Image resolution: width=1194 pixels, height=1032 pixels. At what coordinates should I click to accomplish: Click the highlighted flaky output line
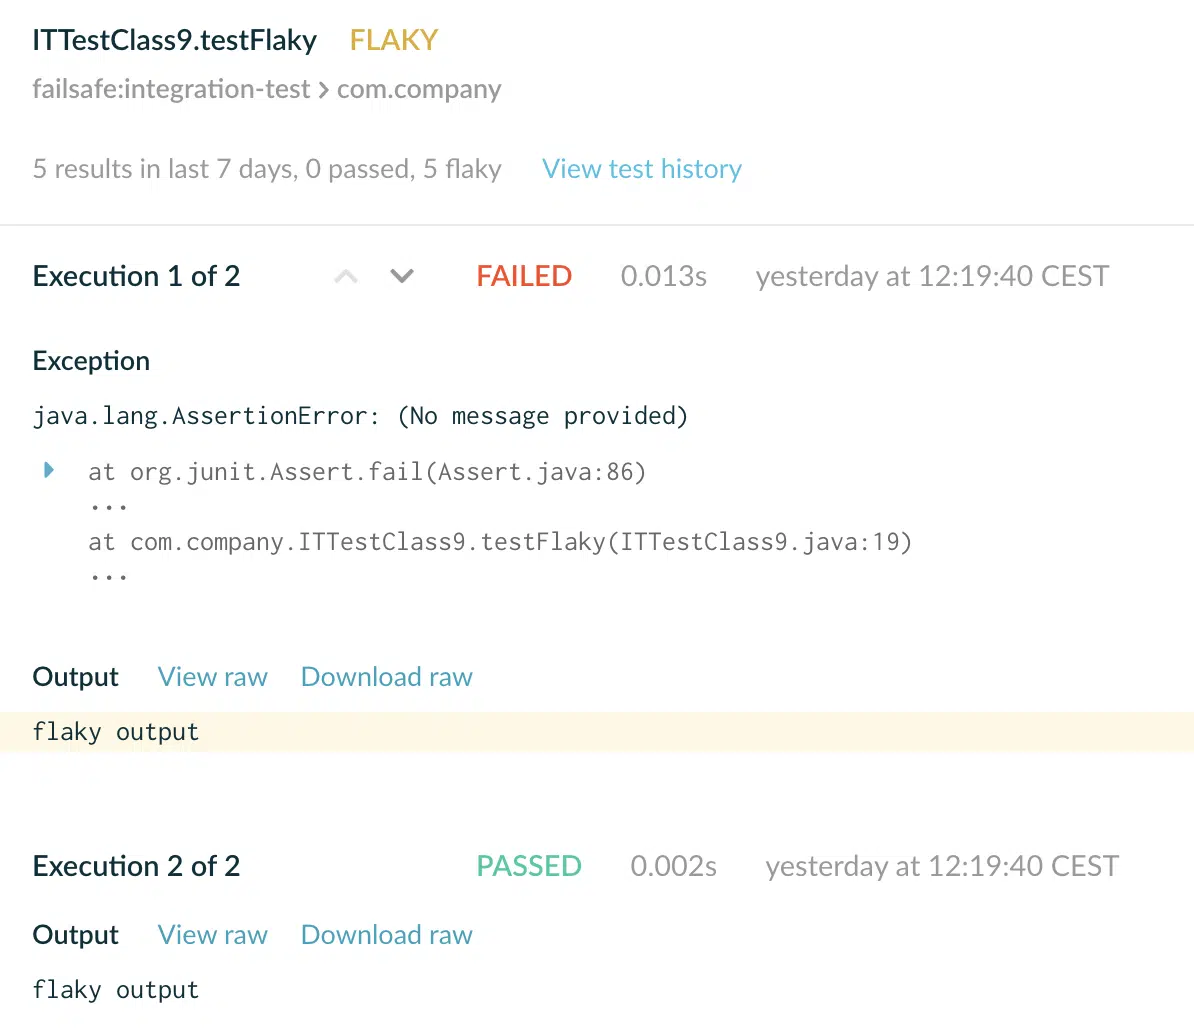click(597, 732)
